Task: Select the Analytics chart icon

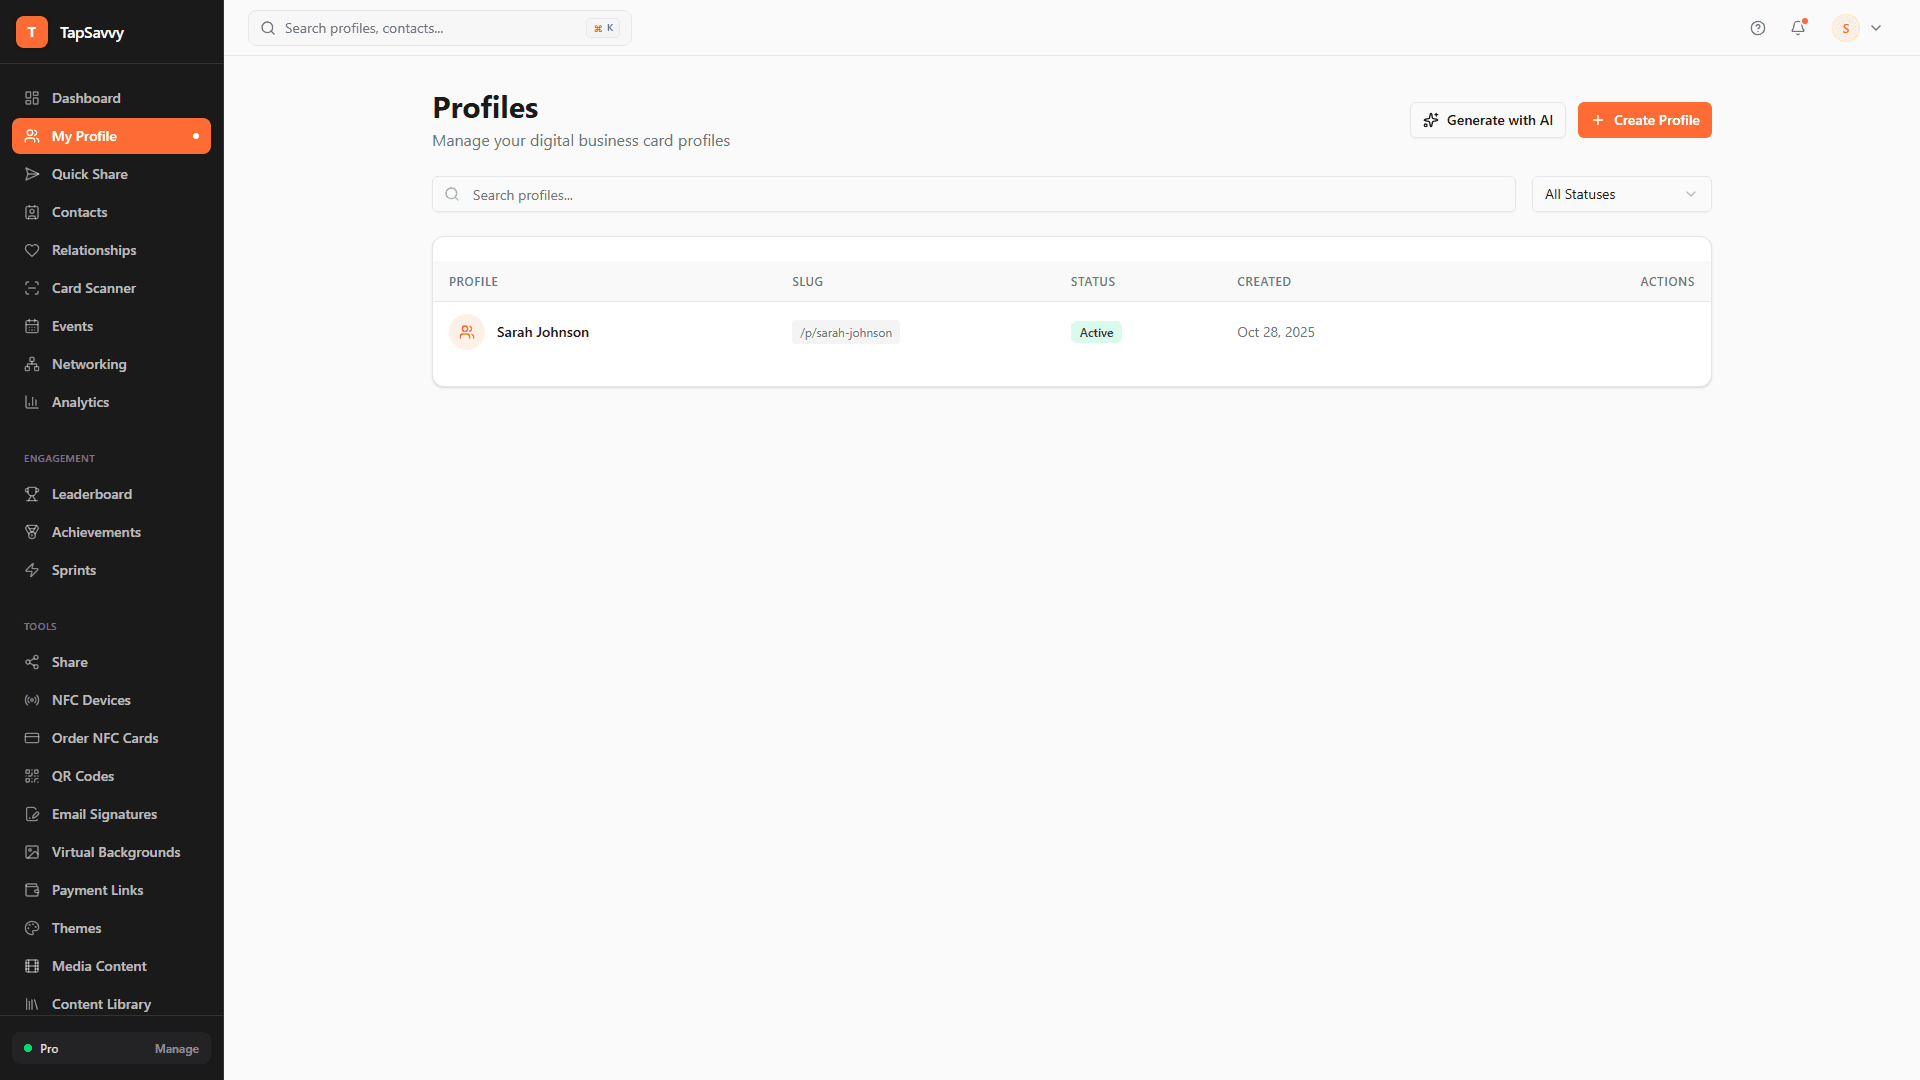Action: pos(33,402)
